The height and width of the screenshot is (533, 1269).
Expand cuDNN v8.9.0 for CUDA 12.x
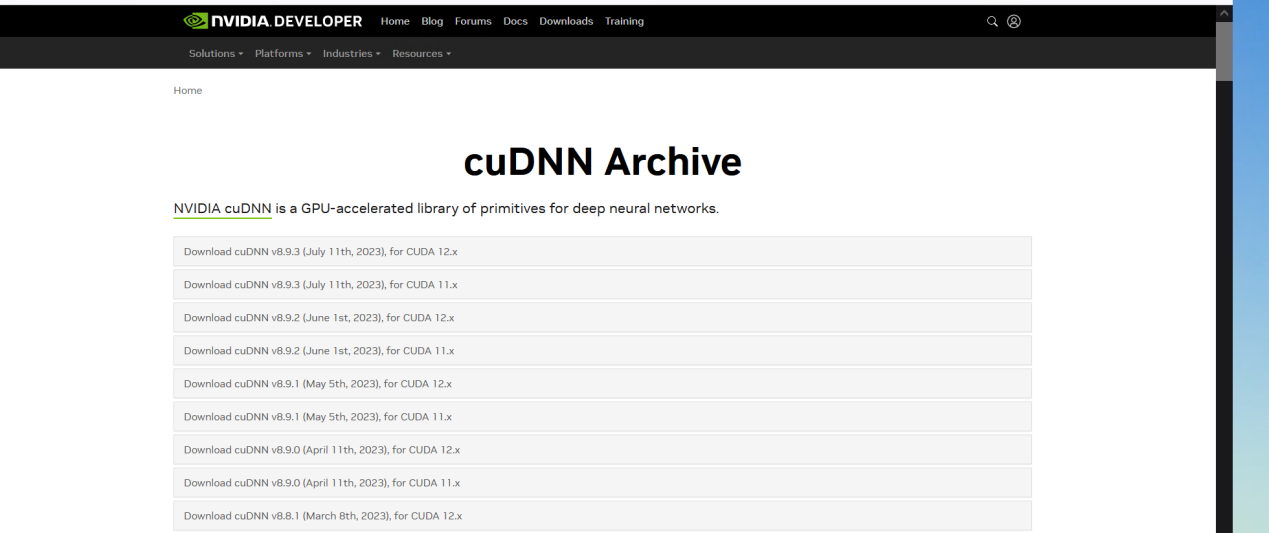602,449
